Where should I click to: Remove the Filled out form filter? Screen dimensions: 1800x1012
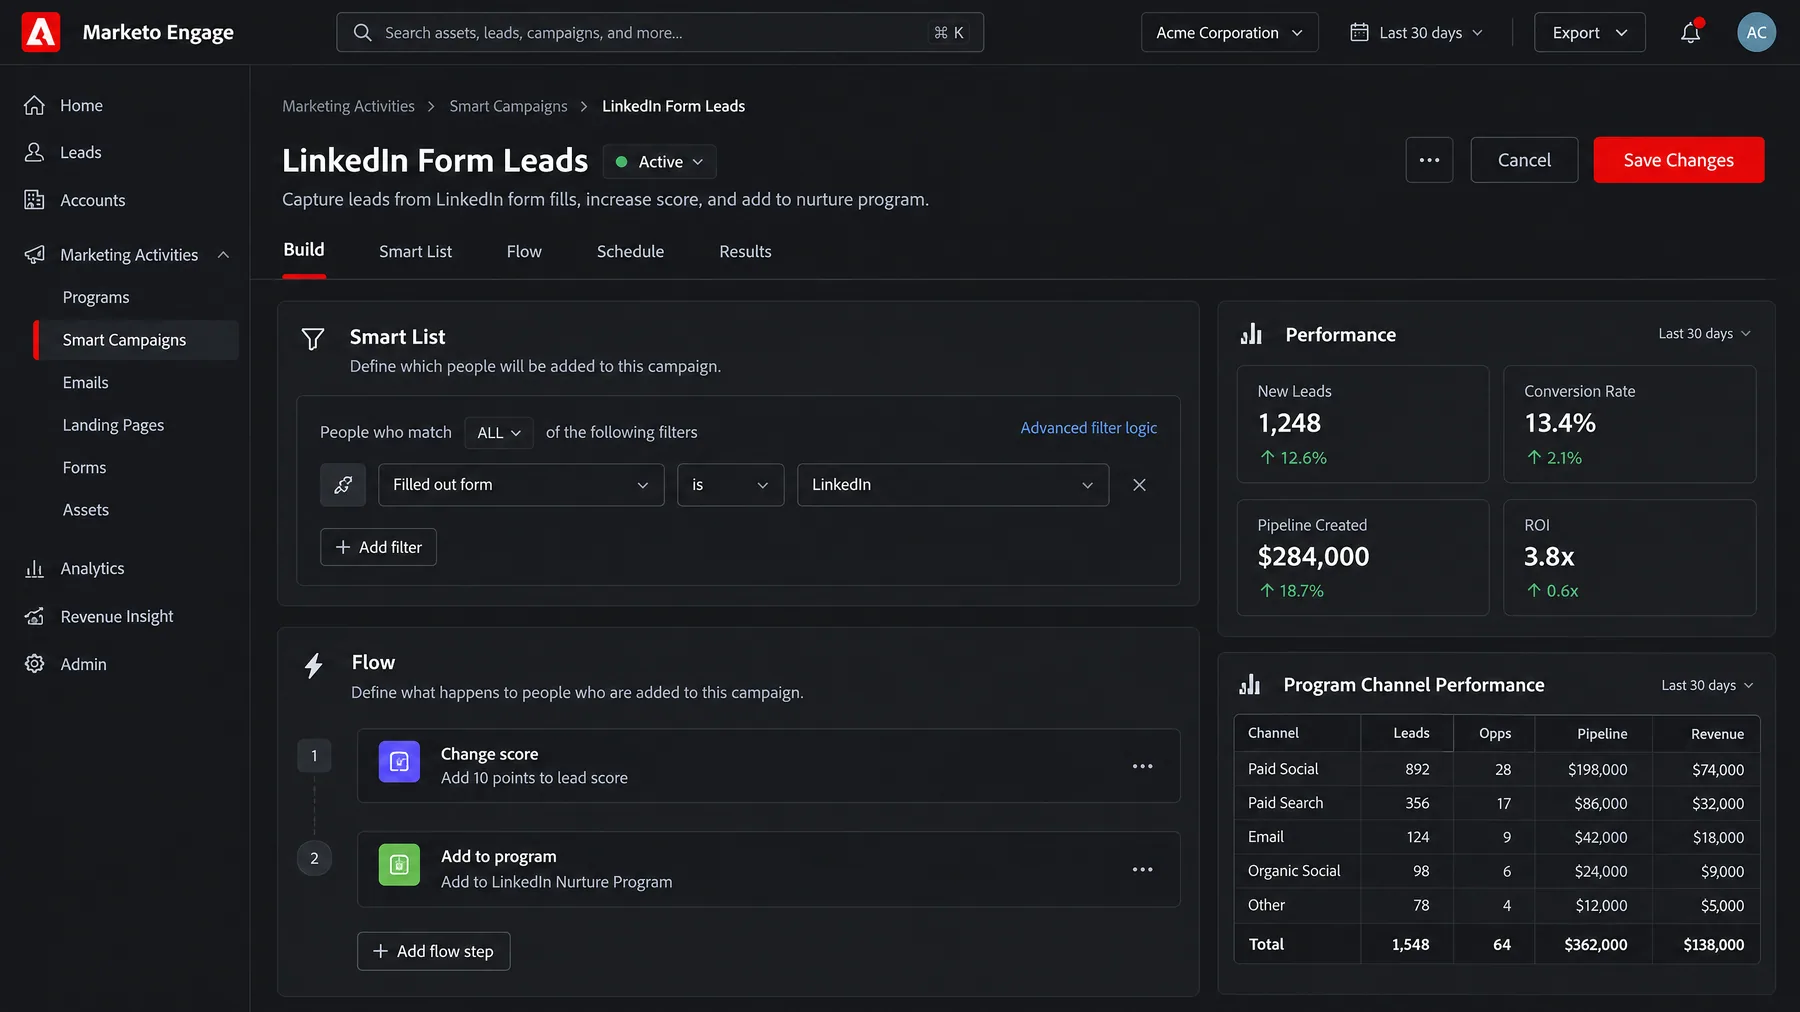pyautogui.click(x=1139, y=485)
